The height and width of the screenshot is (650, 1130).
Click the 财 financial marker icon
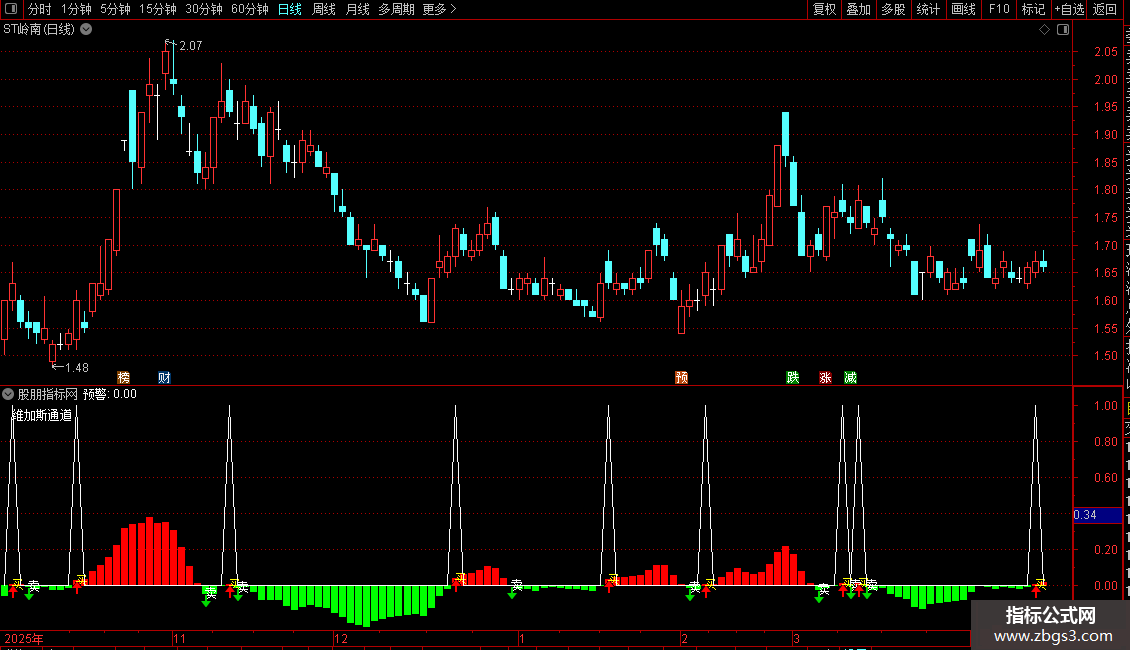(x=164, y=378)
